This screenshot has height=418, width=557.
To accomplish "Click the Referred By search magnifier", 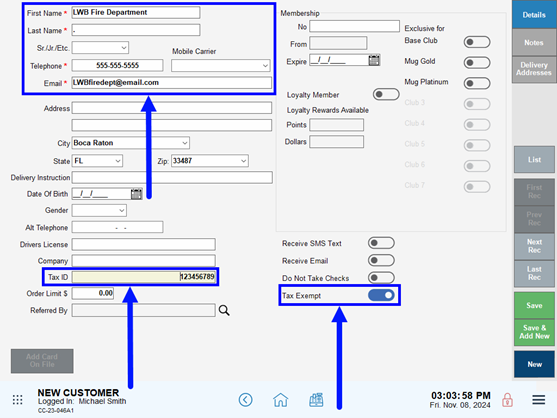I will pyautogui.click(x=224, y=310).
